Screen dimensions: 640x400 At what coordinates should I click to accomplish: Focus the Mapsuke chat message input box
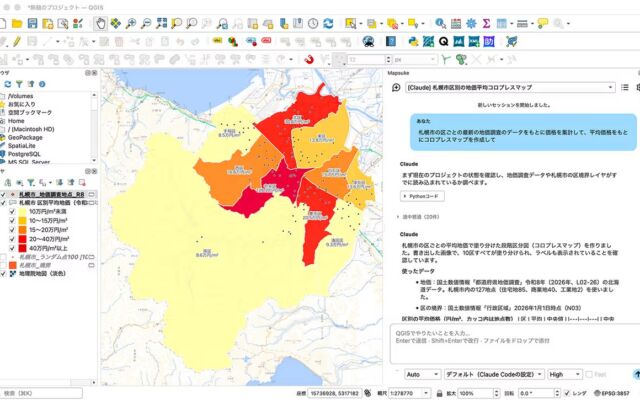[x=514, y=344]
